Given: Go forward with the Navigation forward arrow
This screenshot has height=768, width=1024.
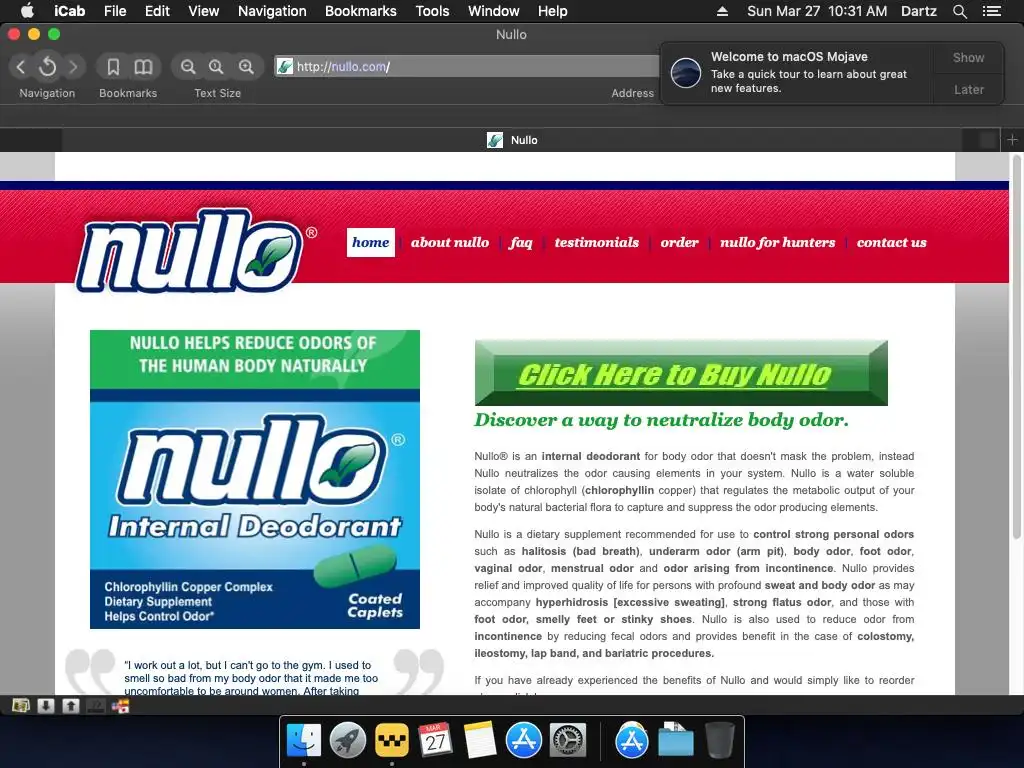Looking at the screenshot, I should click(73, 67).
